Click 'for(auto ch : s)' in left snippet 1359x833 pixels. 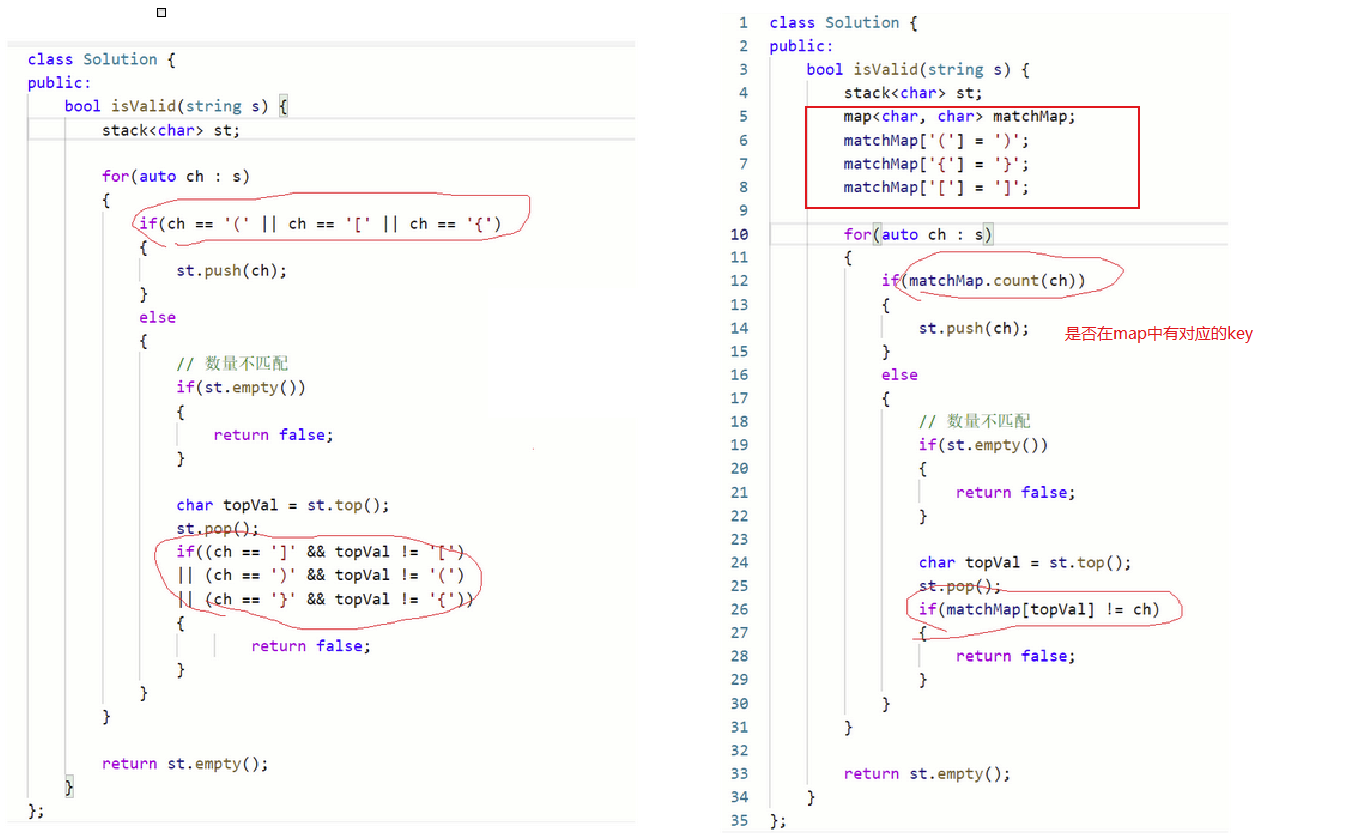click(x=175, y=176)
